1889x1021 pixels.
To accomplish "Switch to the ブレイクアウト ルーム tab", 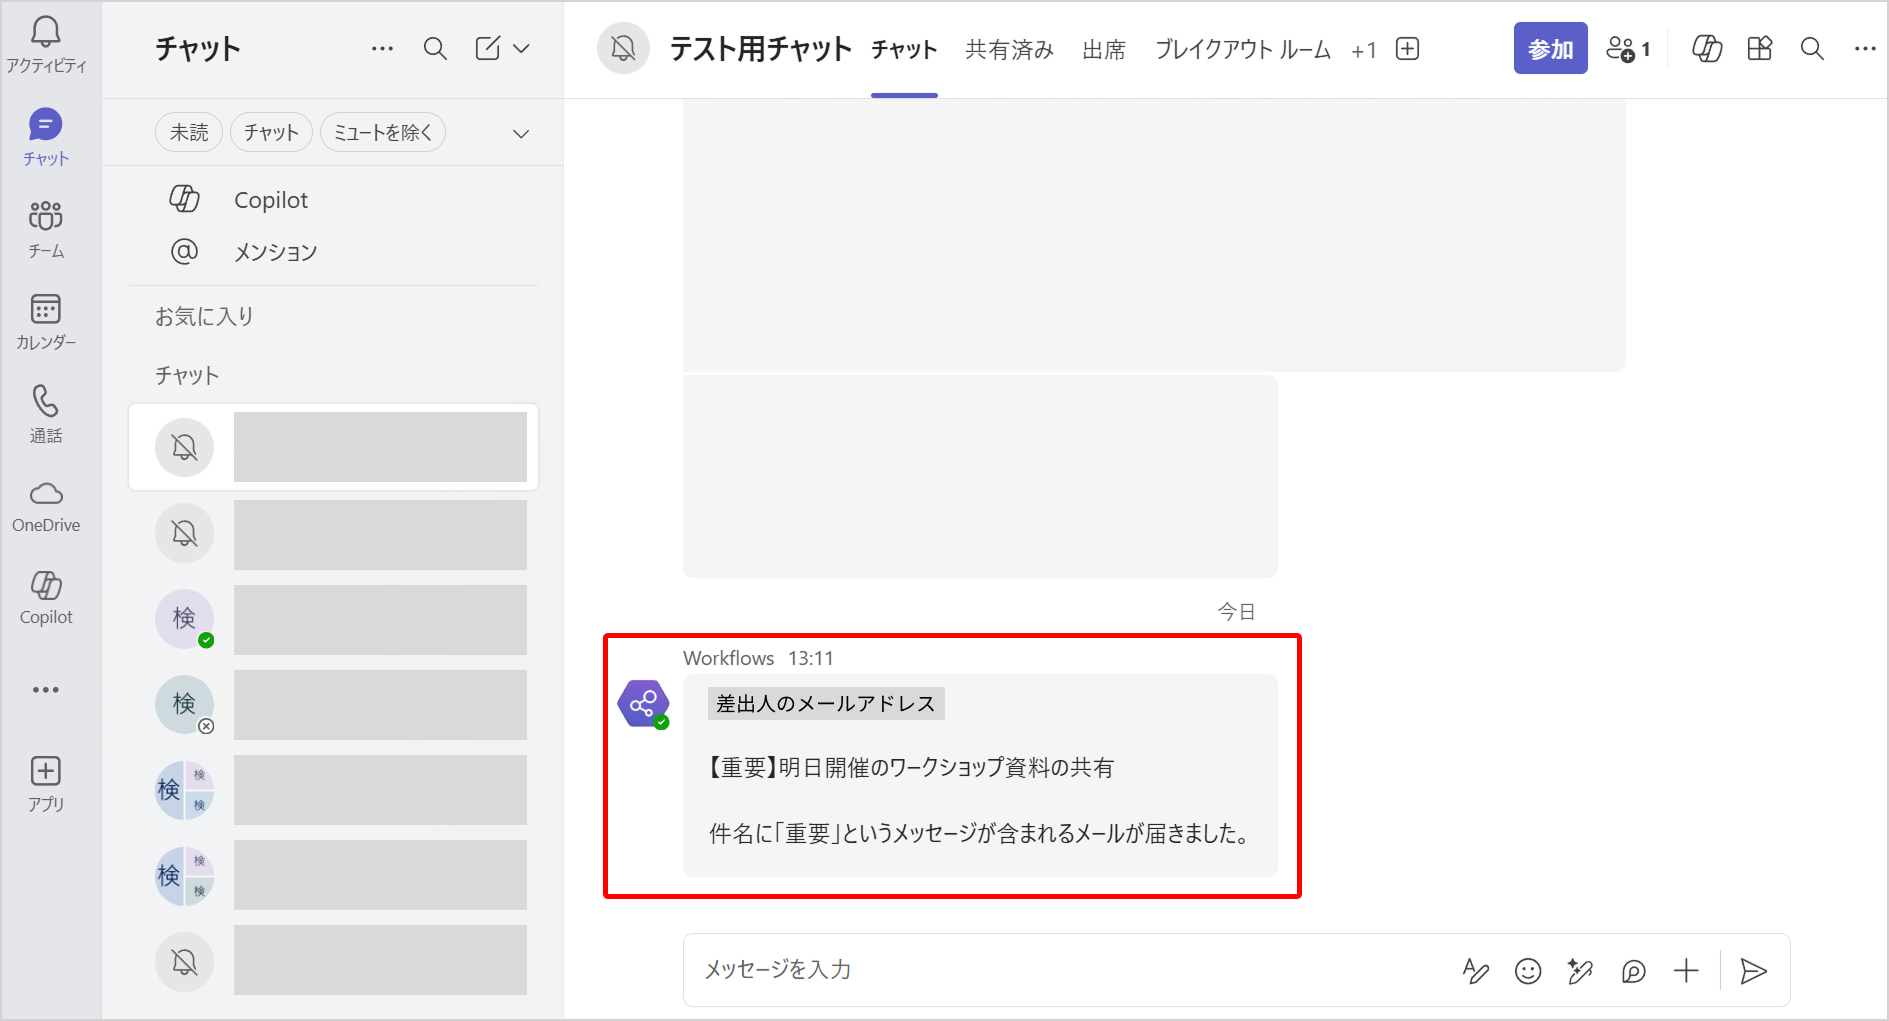I will (x=1243, y=50).
